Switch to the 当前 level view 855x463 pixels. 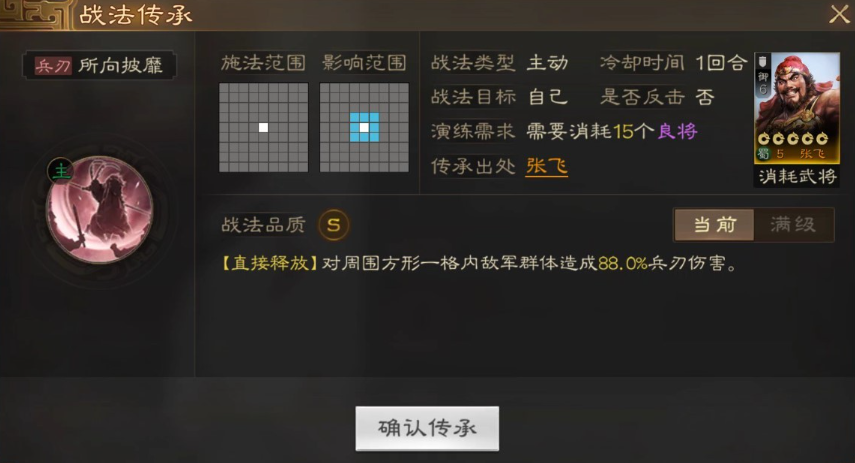point(715,225)
